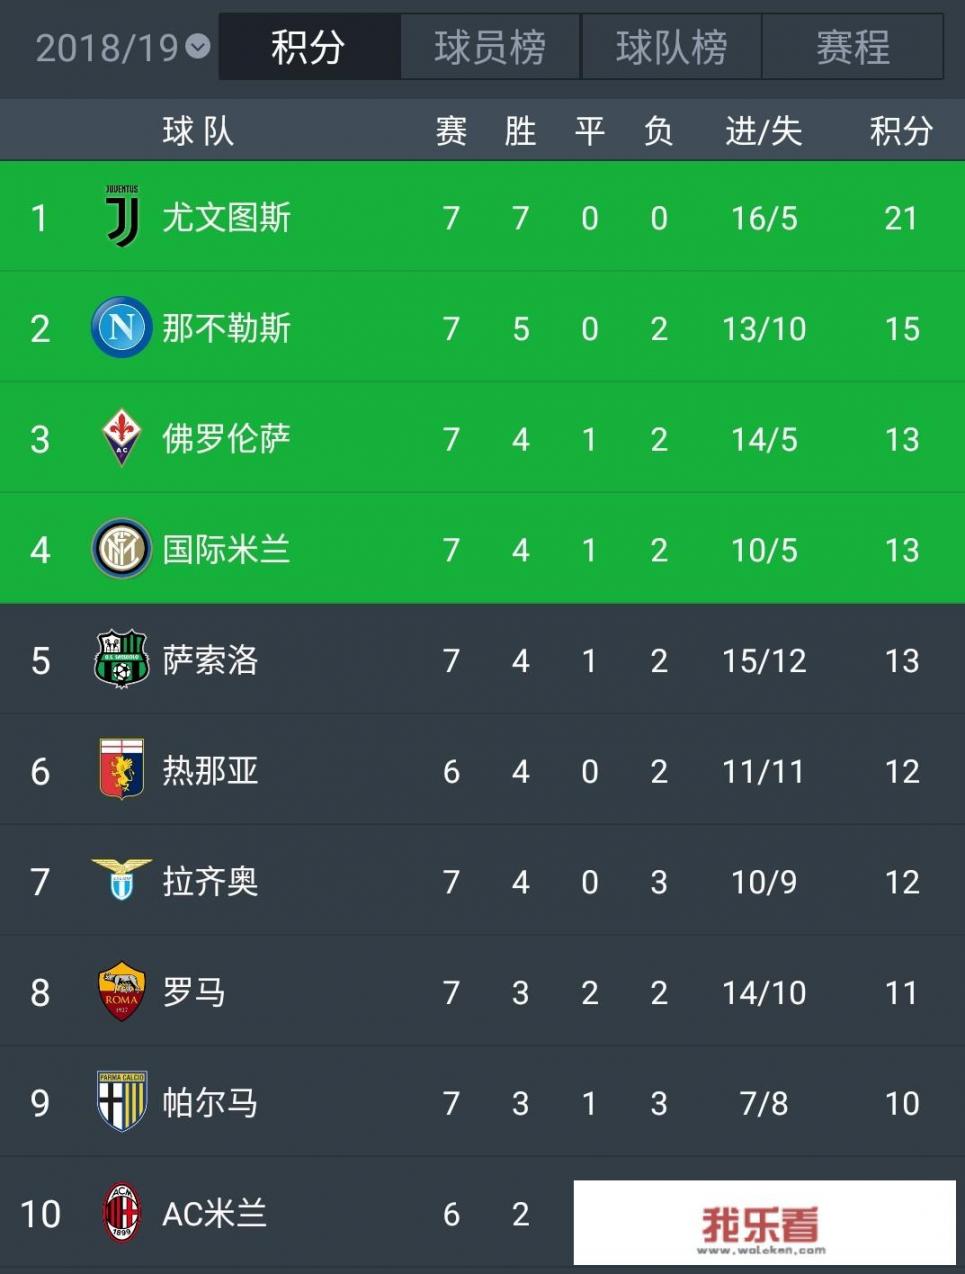Click the Parma club crest icon

pyautogui.click(x=122, y=1102)
